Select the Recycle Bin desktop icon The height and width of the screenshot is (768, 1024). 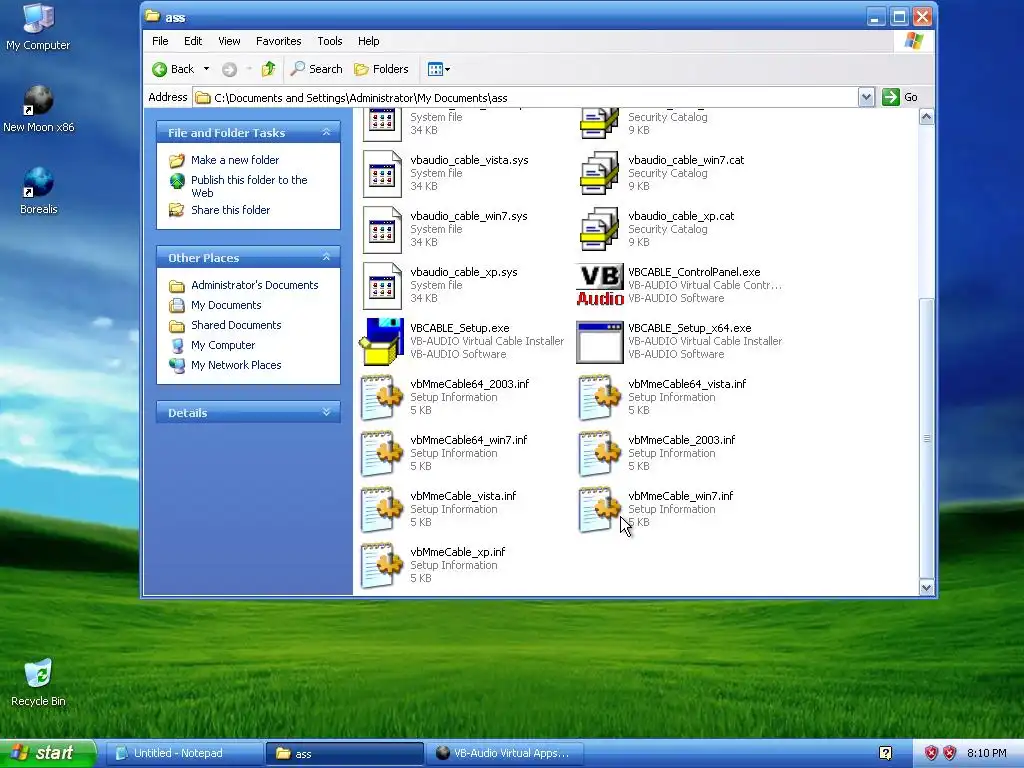click(x=39, y=682)
